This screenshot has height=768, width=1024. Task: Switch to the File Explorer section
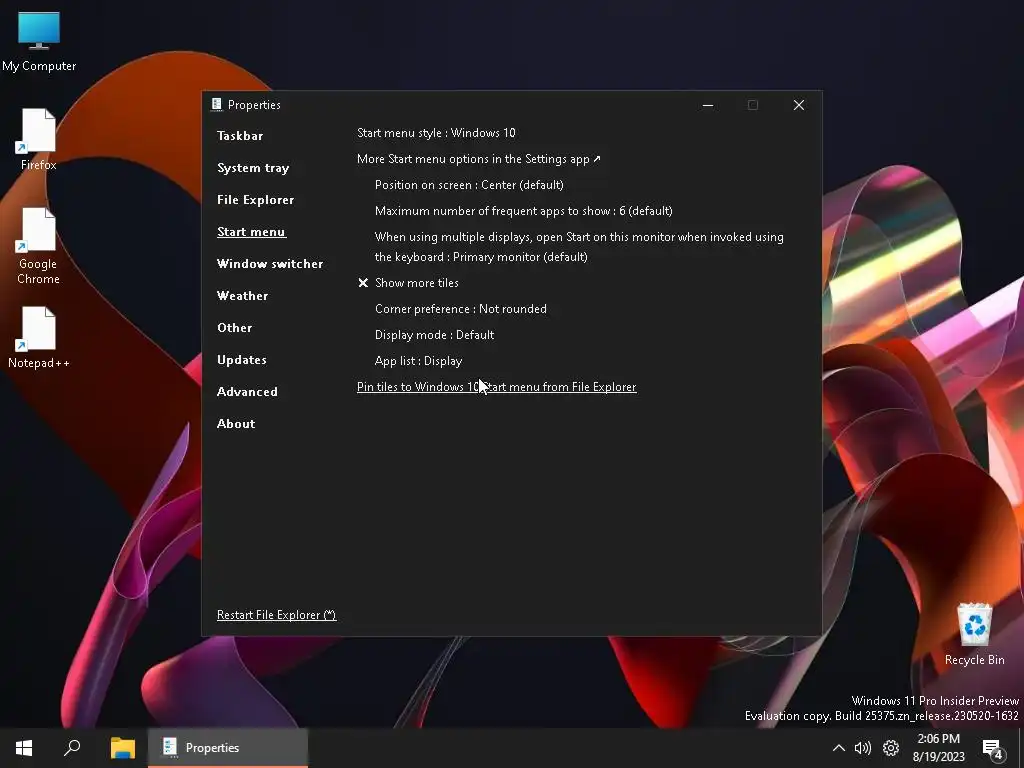(x=255, y=200)
